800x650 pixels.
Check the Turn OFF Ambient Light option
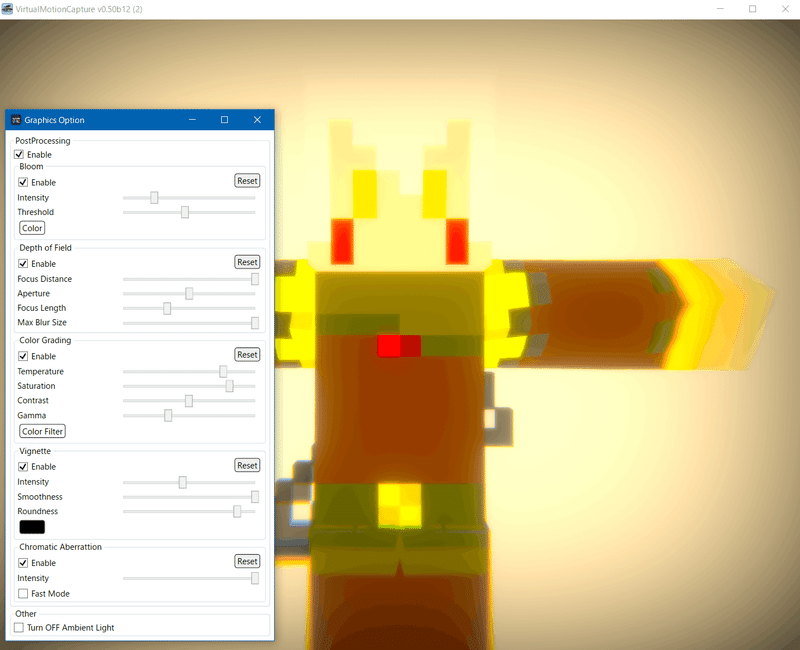[19, 628]
